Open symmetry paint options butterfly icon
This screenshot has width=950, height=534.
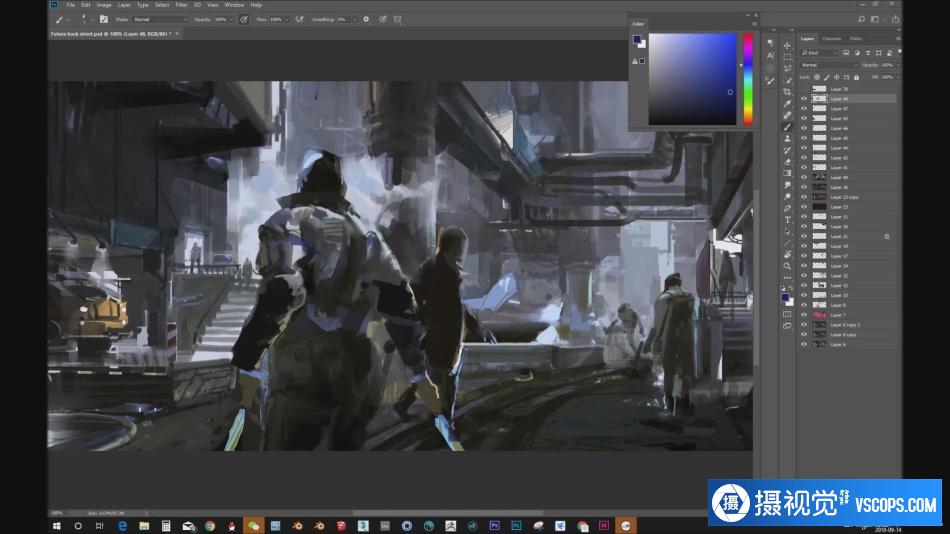397,19
